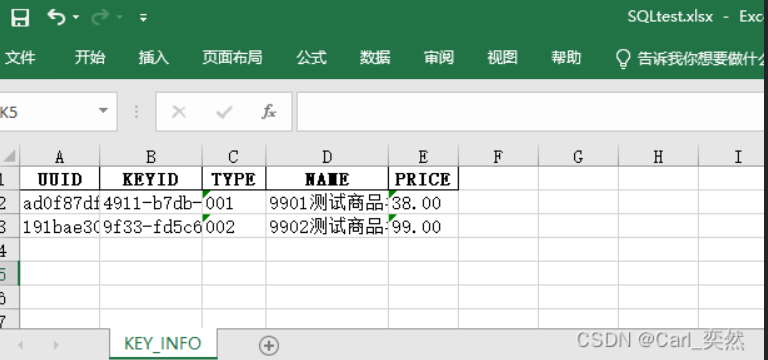Select cell containing 191bae30
This screenshot has height=360, width=768.
(60, 226)
